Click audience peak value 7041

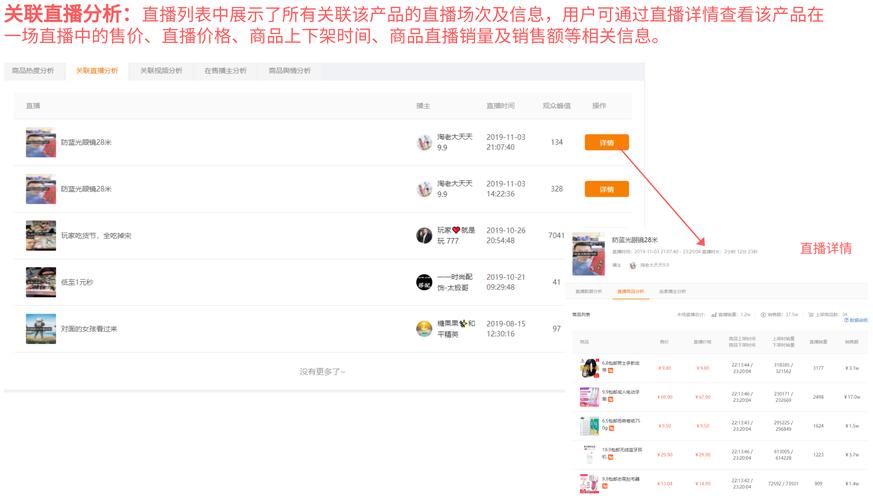pos(556,236)
